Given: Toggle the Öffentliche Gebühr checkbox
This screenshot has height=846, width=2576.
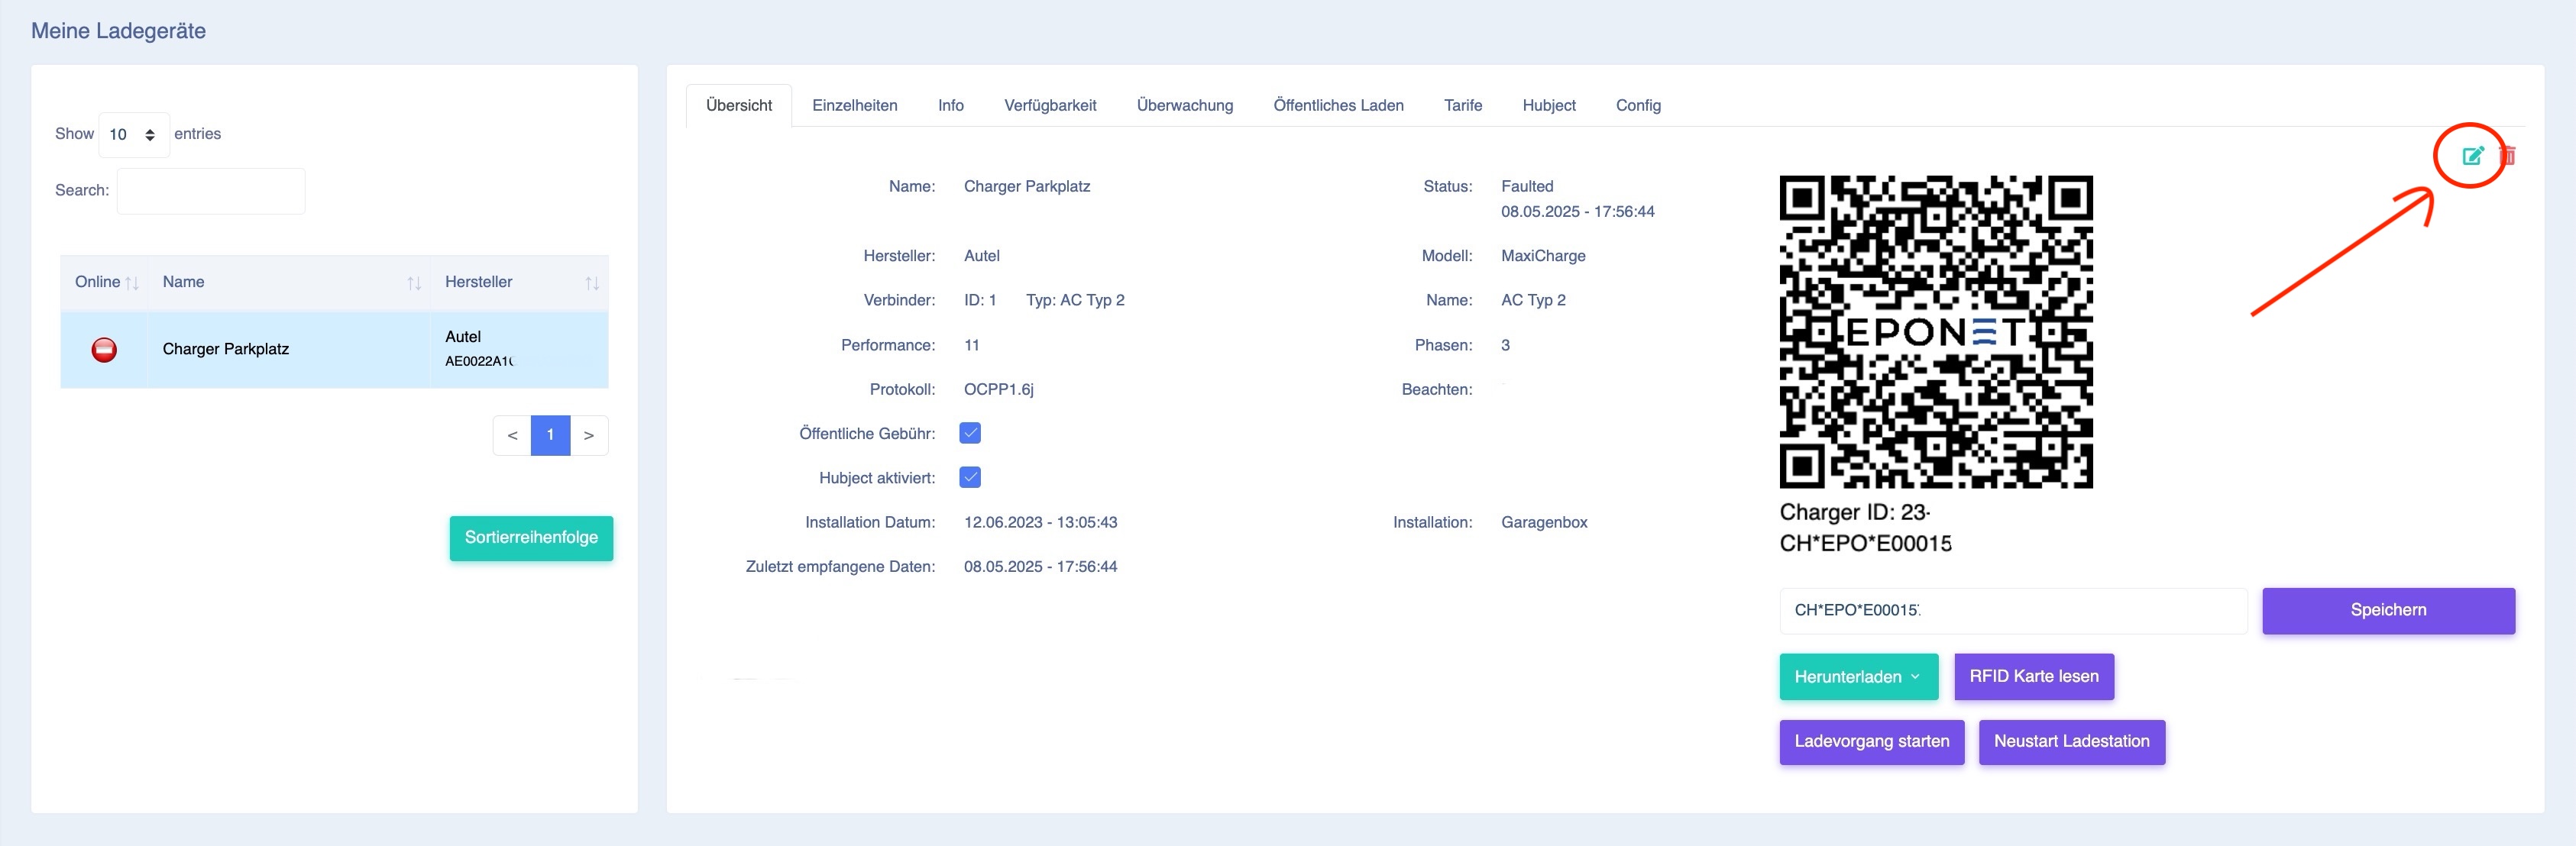Looking at the screenshot, I should point(970,433).
